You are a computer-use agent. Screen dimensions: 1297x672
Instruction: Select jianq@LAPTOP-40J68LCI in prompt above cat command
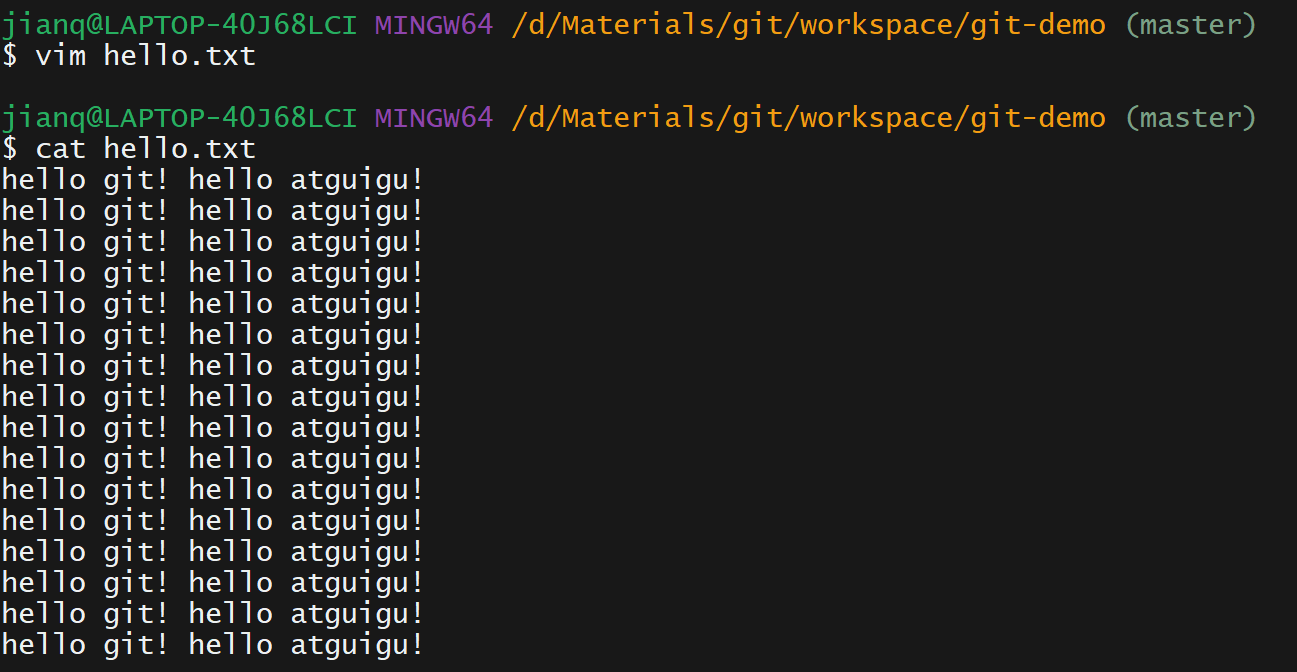pyautogui.click(x=179, y=118)
